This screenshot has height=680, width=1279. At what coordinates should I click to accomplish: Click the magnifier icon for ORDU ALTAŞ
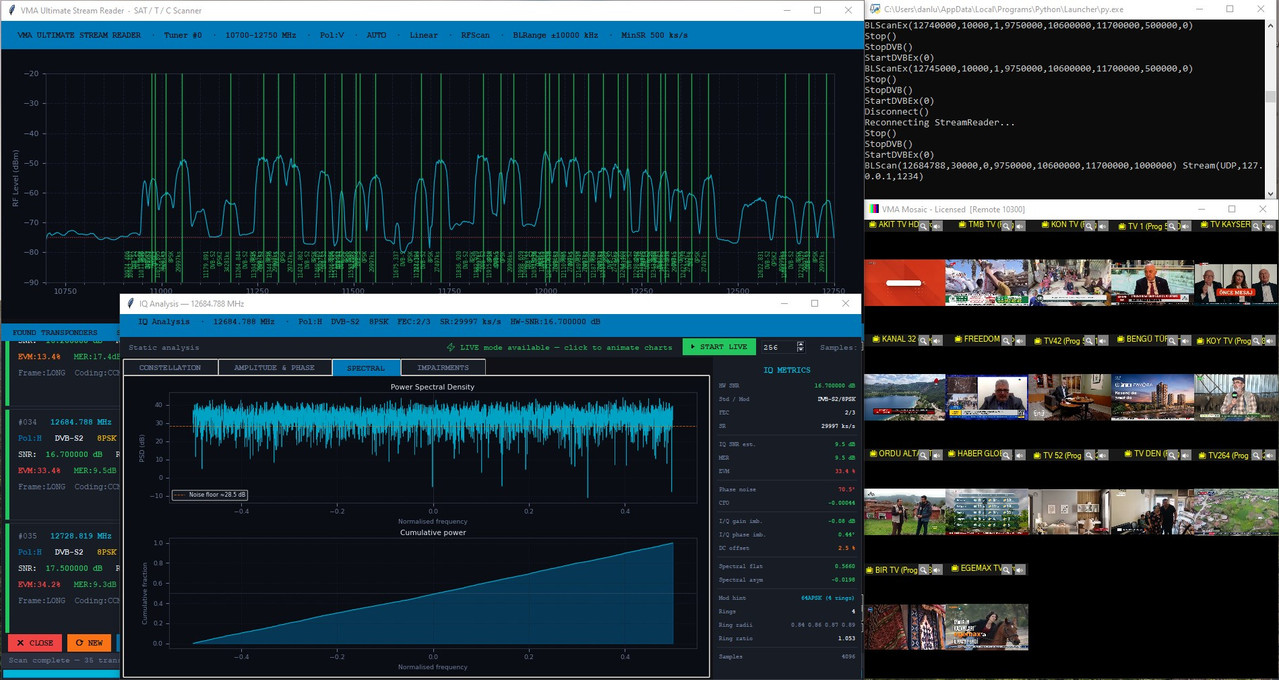(923, 456)
